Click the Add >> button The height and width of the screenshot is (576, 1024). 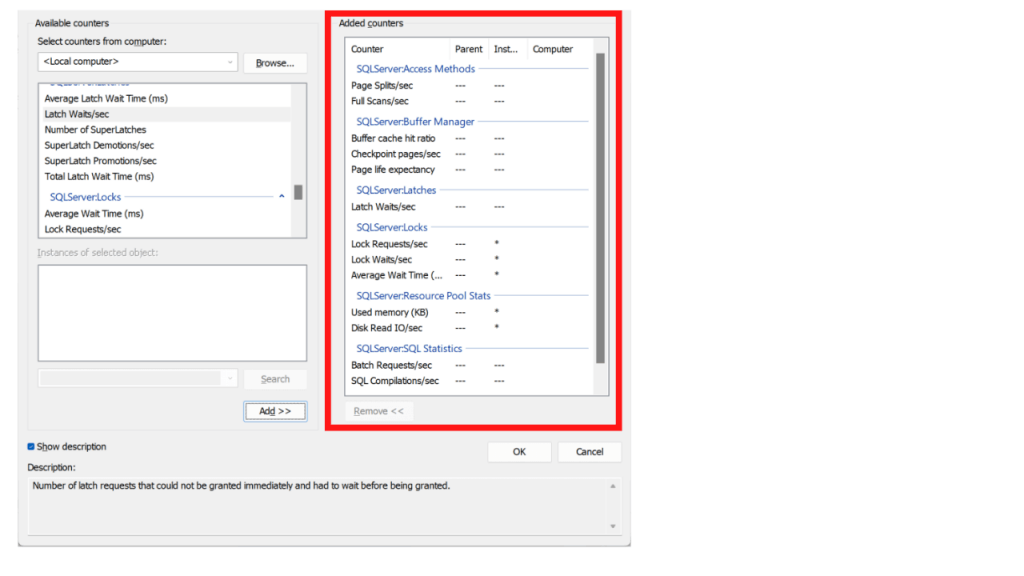tap(275, 411)
